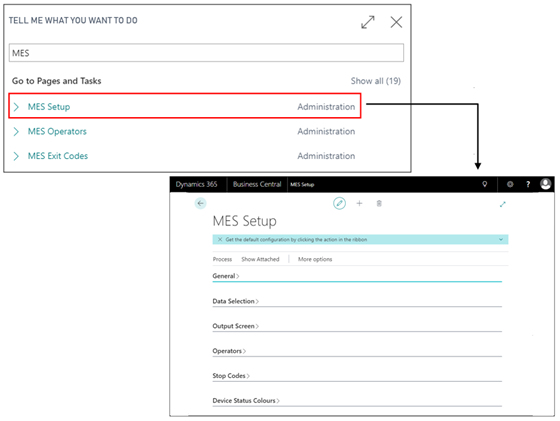Expand the General section
The width and height of the screenshot is (560, 421).
(x=226, y=276)
